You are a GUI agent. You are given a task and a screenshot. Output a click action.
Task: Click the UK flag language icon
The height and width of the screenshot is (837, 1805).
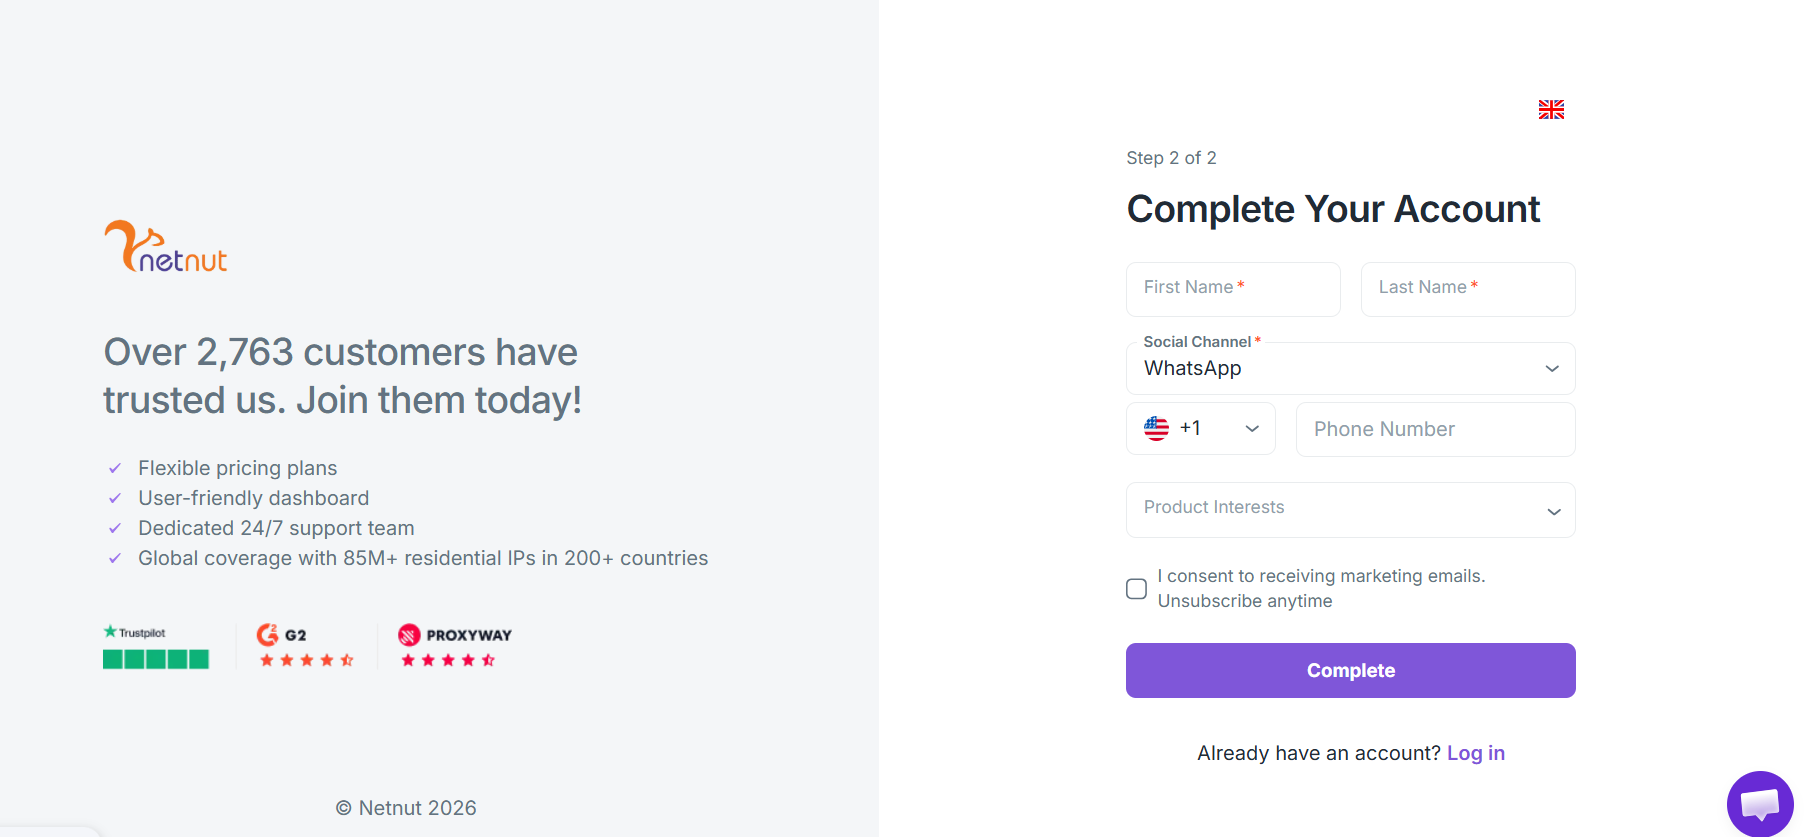pos(1551,110)
